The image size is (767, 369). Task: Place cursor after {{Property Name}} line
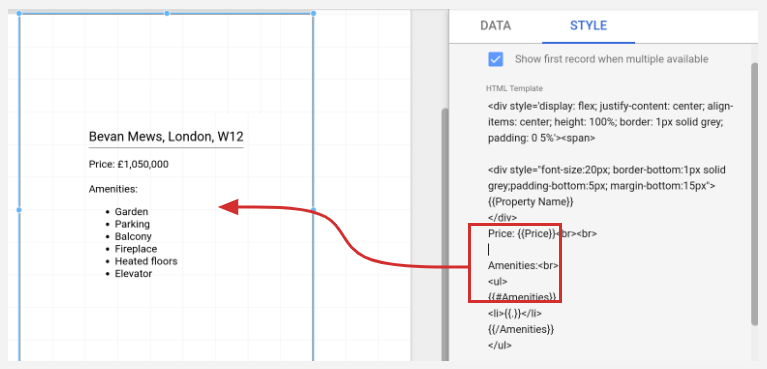click(x=574, y=202)
